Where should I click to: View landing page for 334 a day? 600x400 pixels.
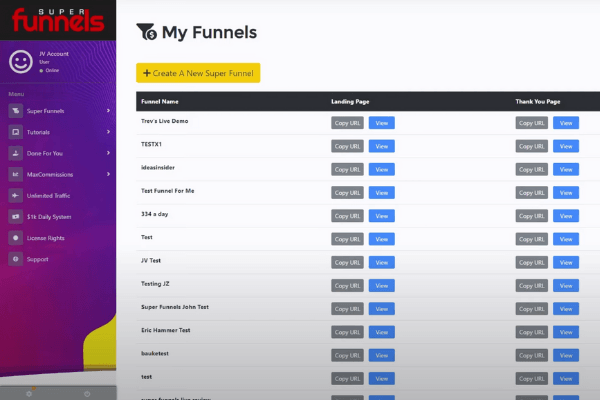[382, 216]
